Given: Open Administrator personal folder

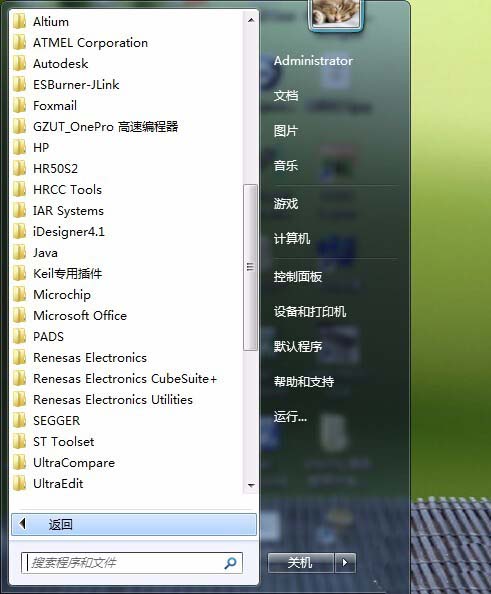Looking at the screenshot, I should 313,61.
